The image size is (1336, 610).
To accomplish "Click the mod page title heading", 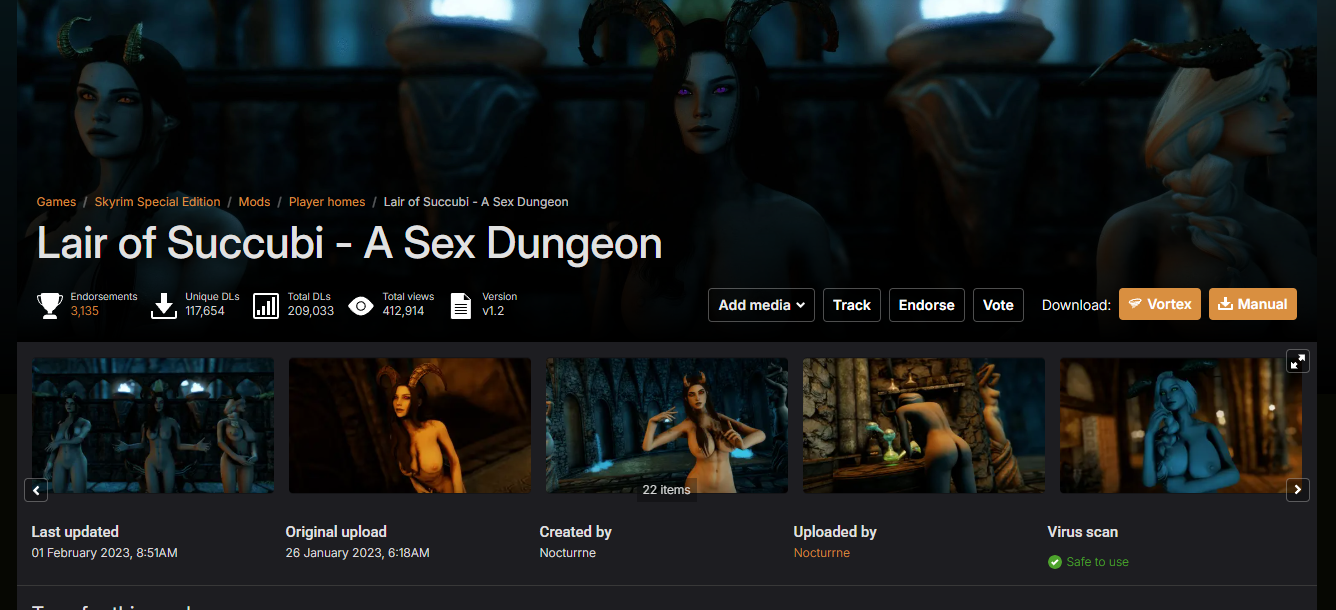I will click(350, 243).
